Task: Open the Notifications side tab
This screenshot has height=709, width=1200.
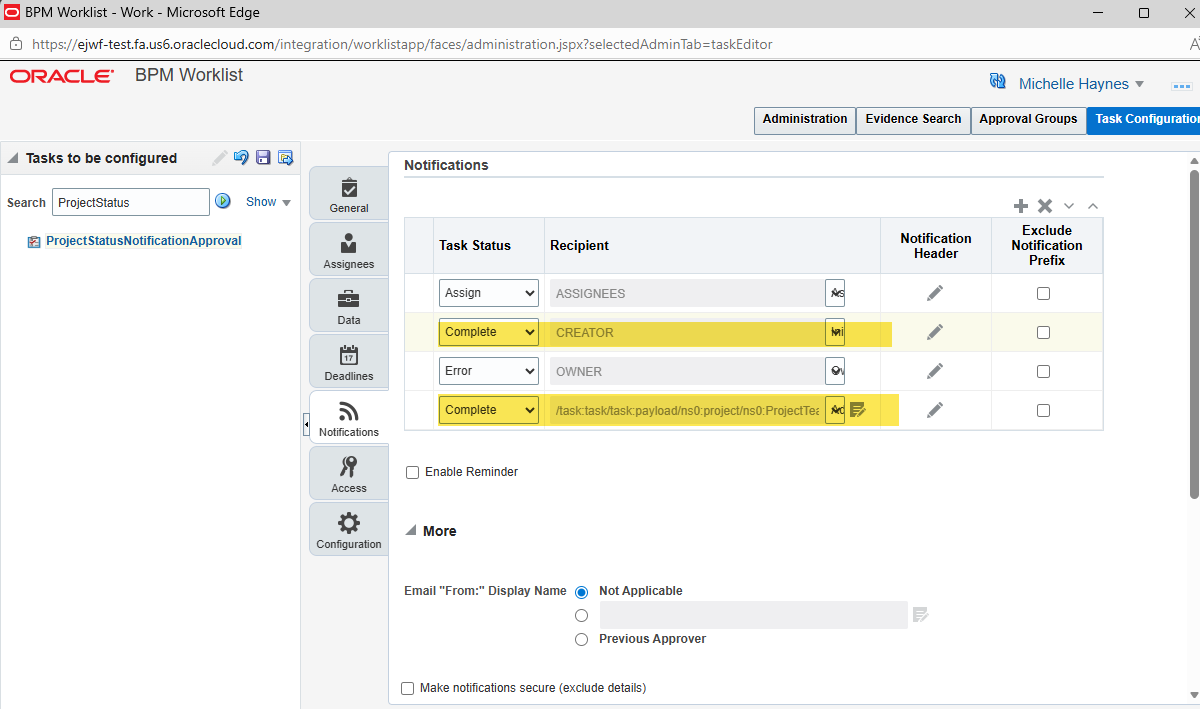Action: pyautogui.click(x=349, y=419)
